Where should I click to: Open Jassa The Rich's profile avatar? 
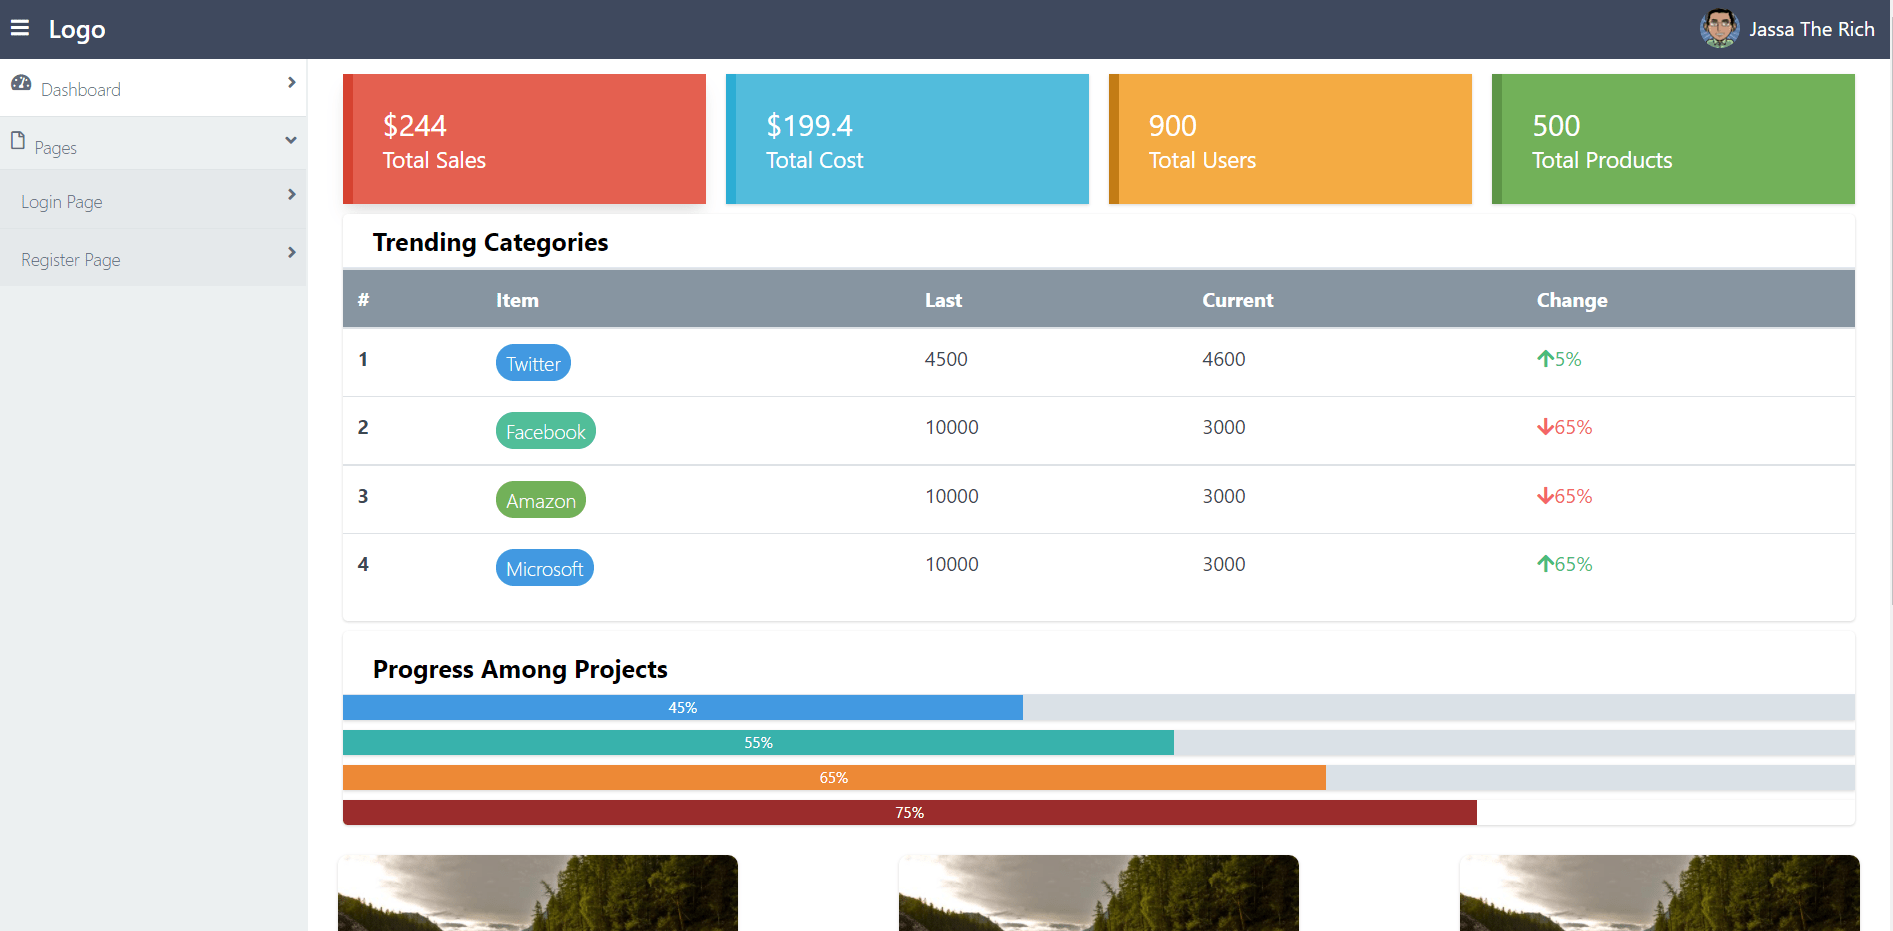[x=1719, y=28]
